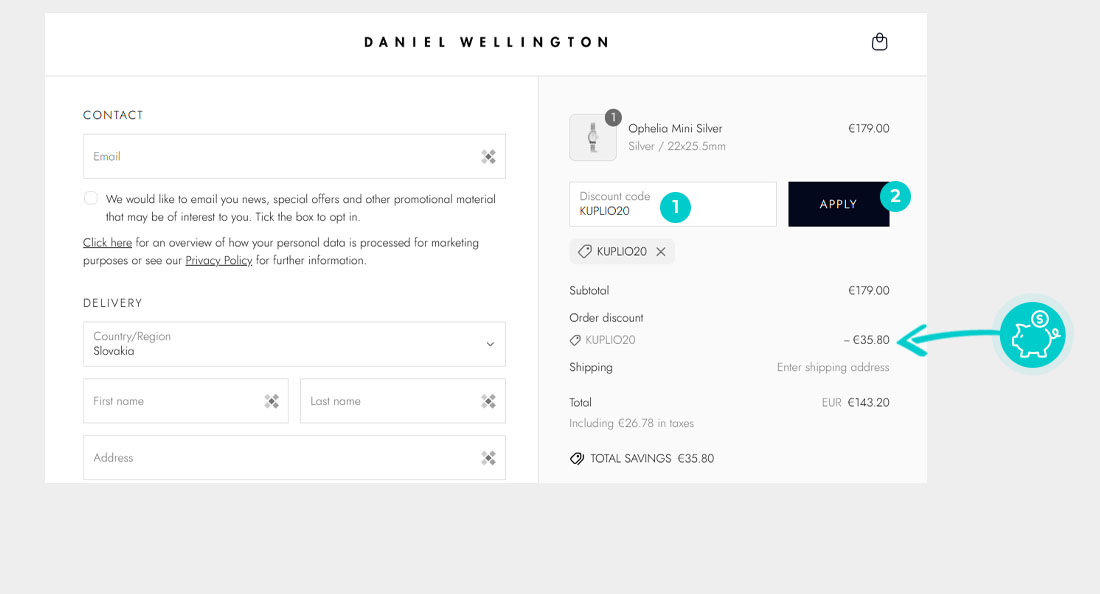Screen dimensions: 1100x594
Task: Click the Ophelia Mini Silver watch thumbnail
Action: (x=593, y=137)
